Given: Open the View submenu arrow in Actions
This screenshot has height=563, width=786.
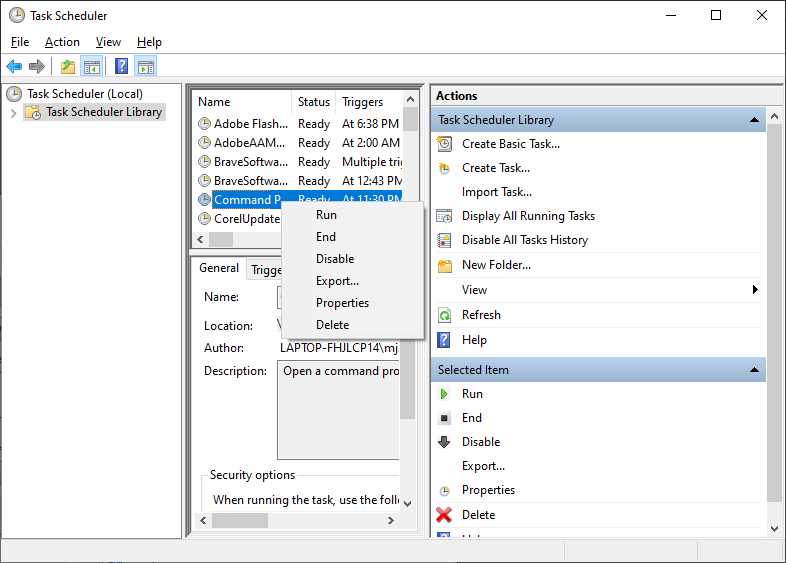Looking at the screenshot, I should click(755, 290).
